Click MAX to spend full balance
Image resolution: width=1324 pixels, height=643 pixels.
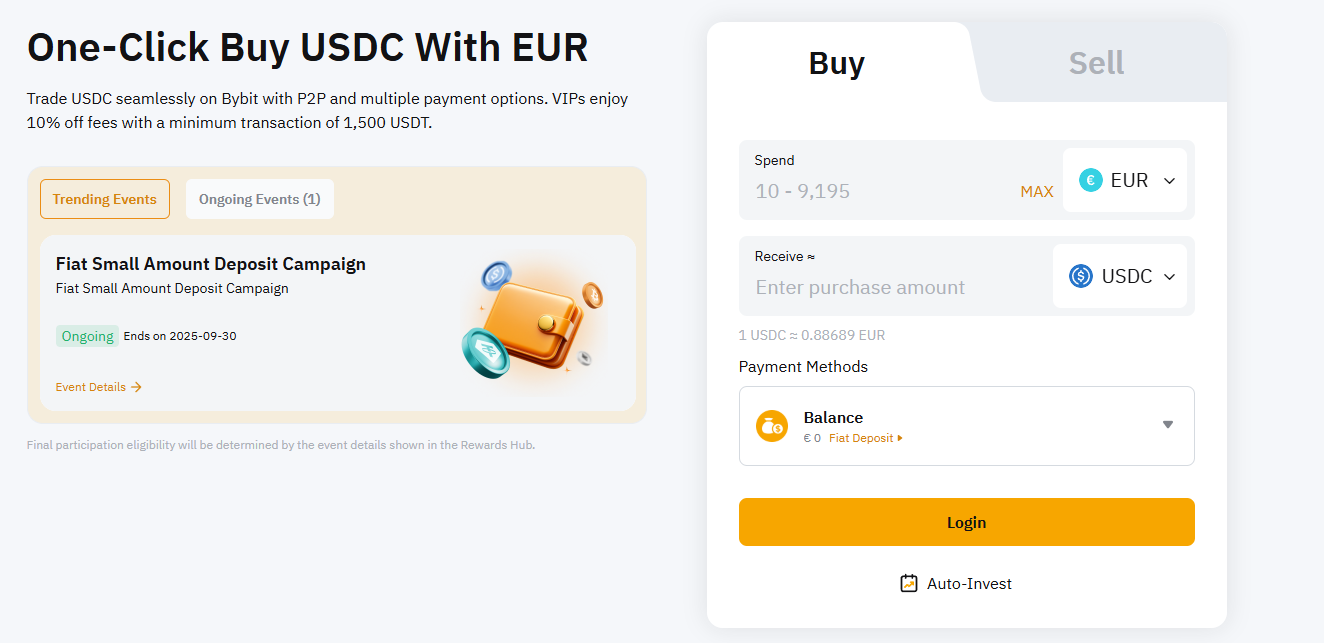pos(1036,190)
